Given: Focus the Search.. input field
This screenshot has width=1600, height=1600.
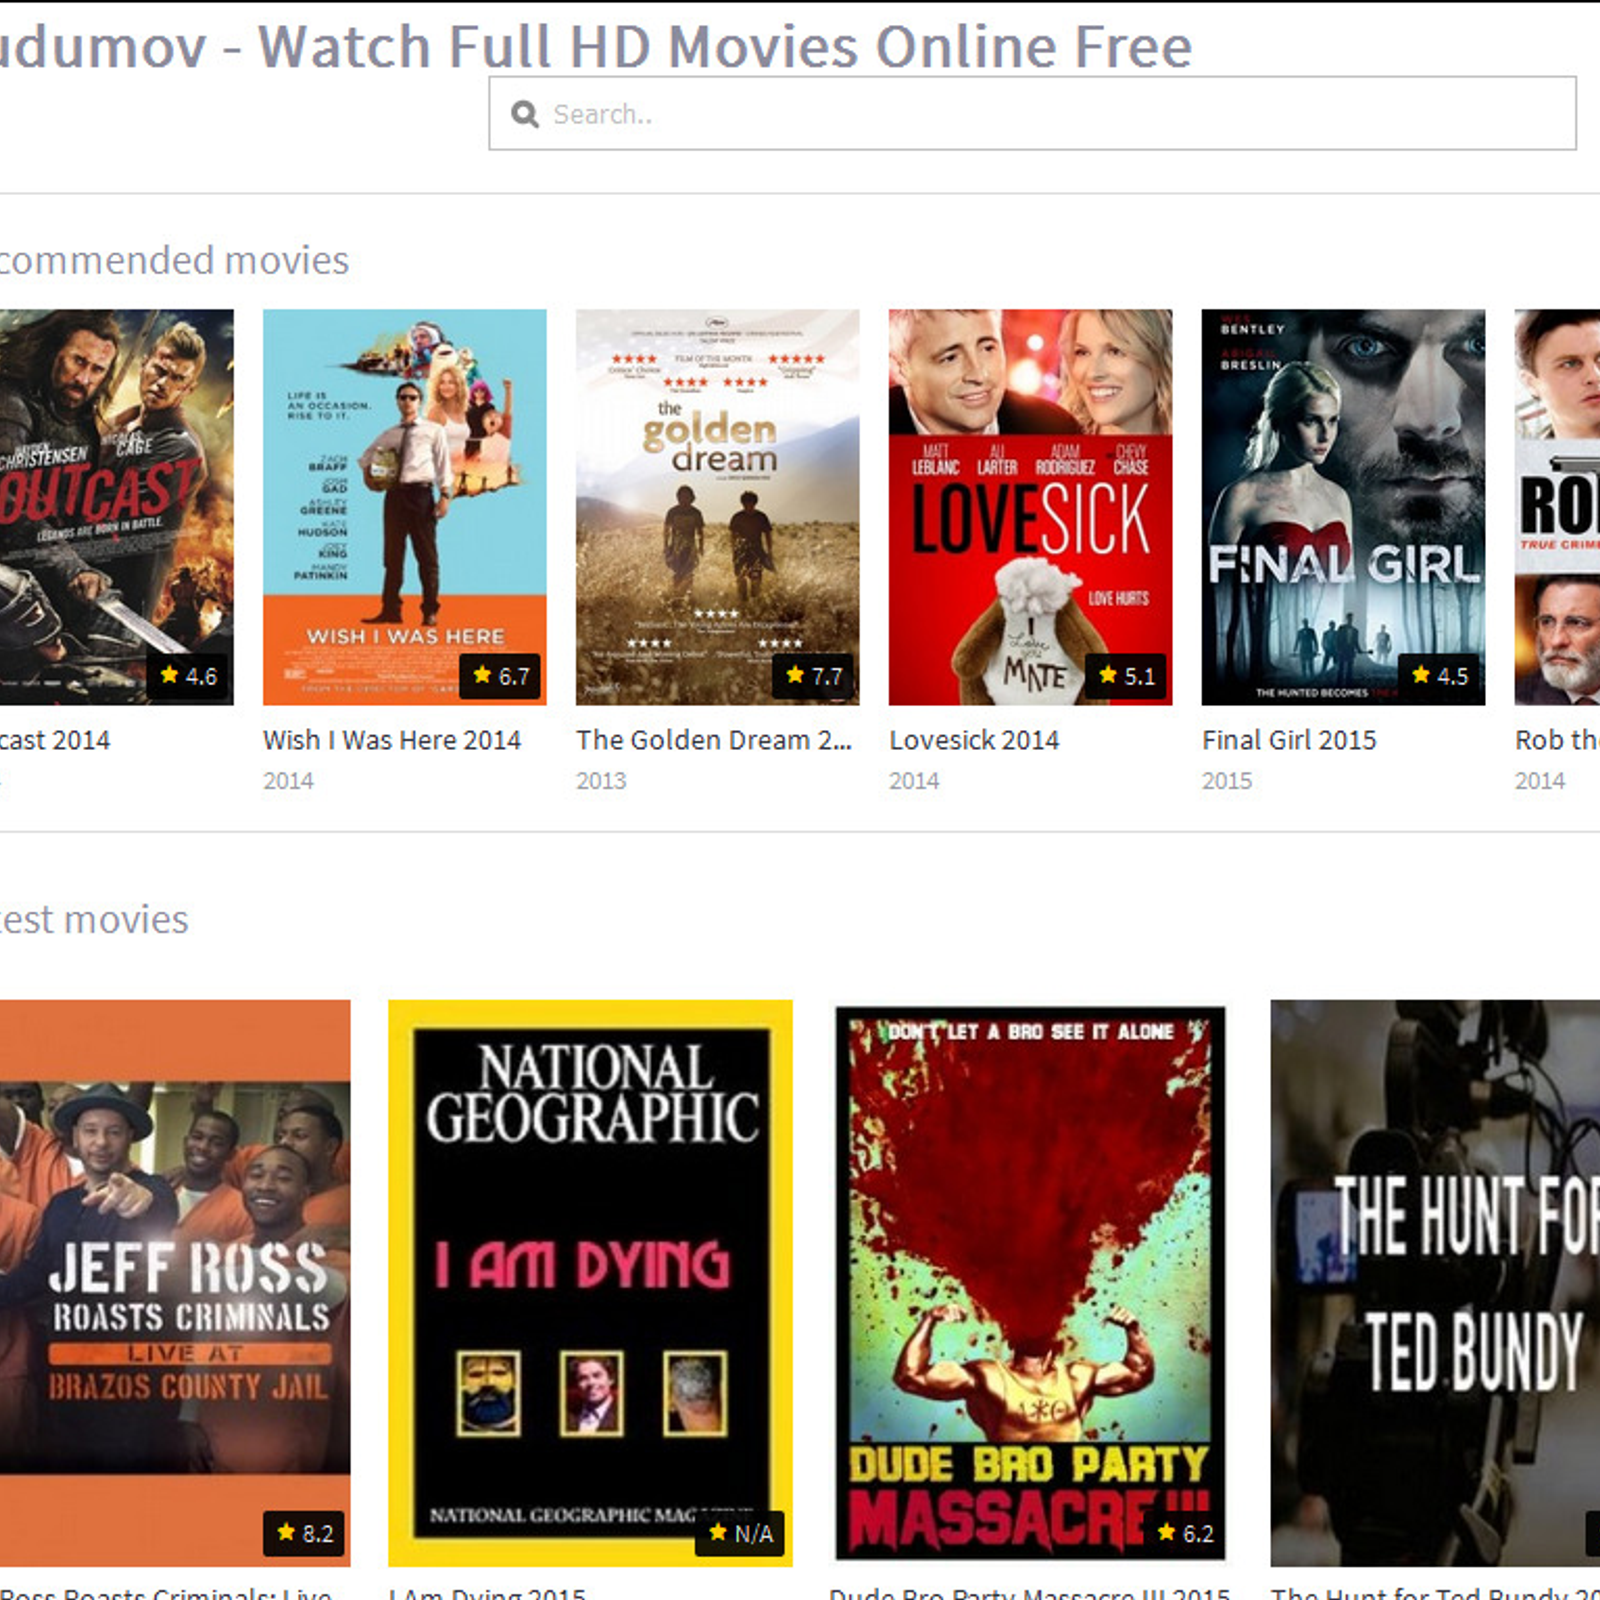Looking at the screenshot, I should point(1032,114).
